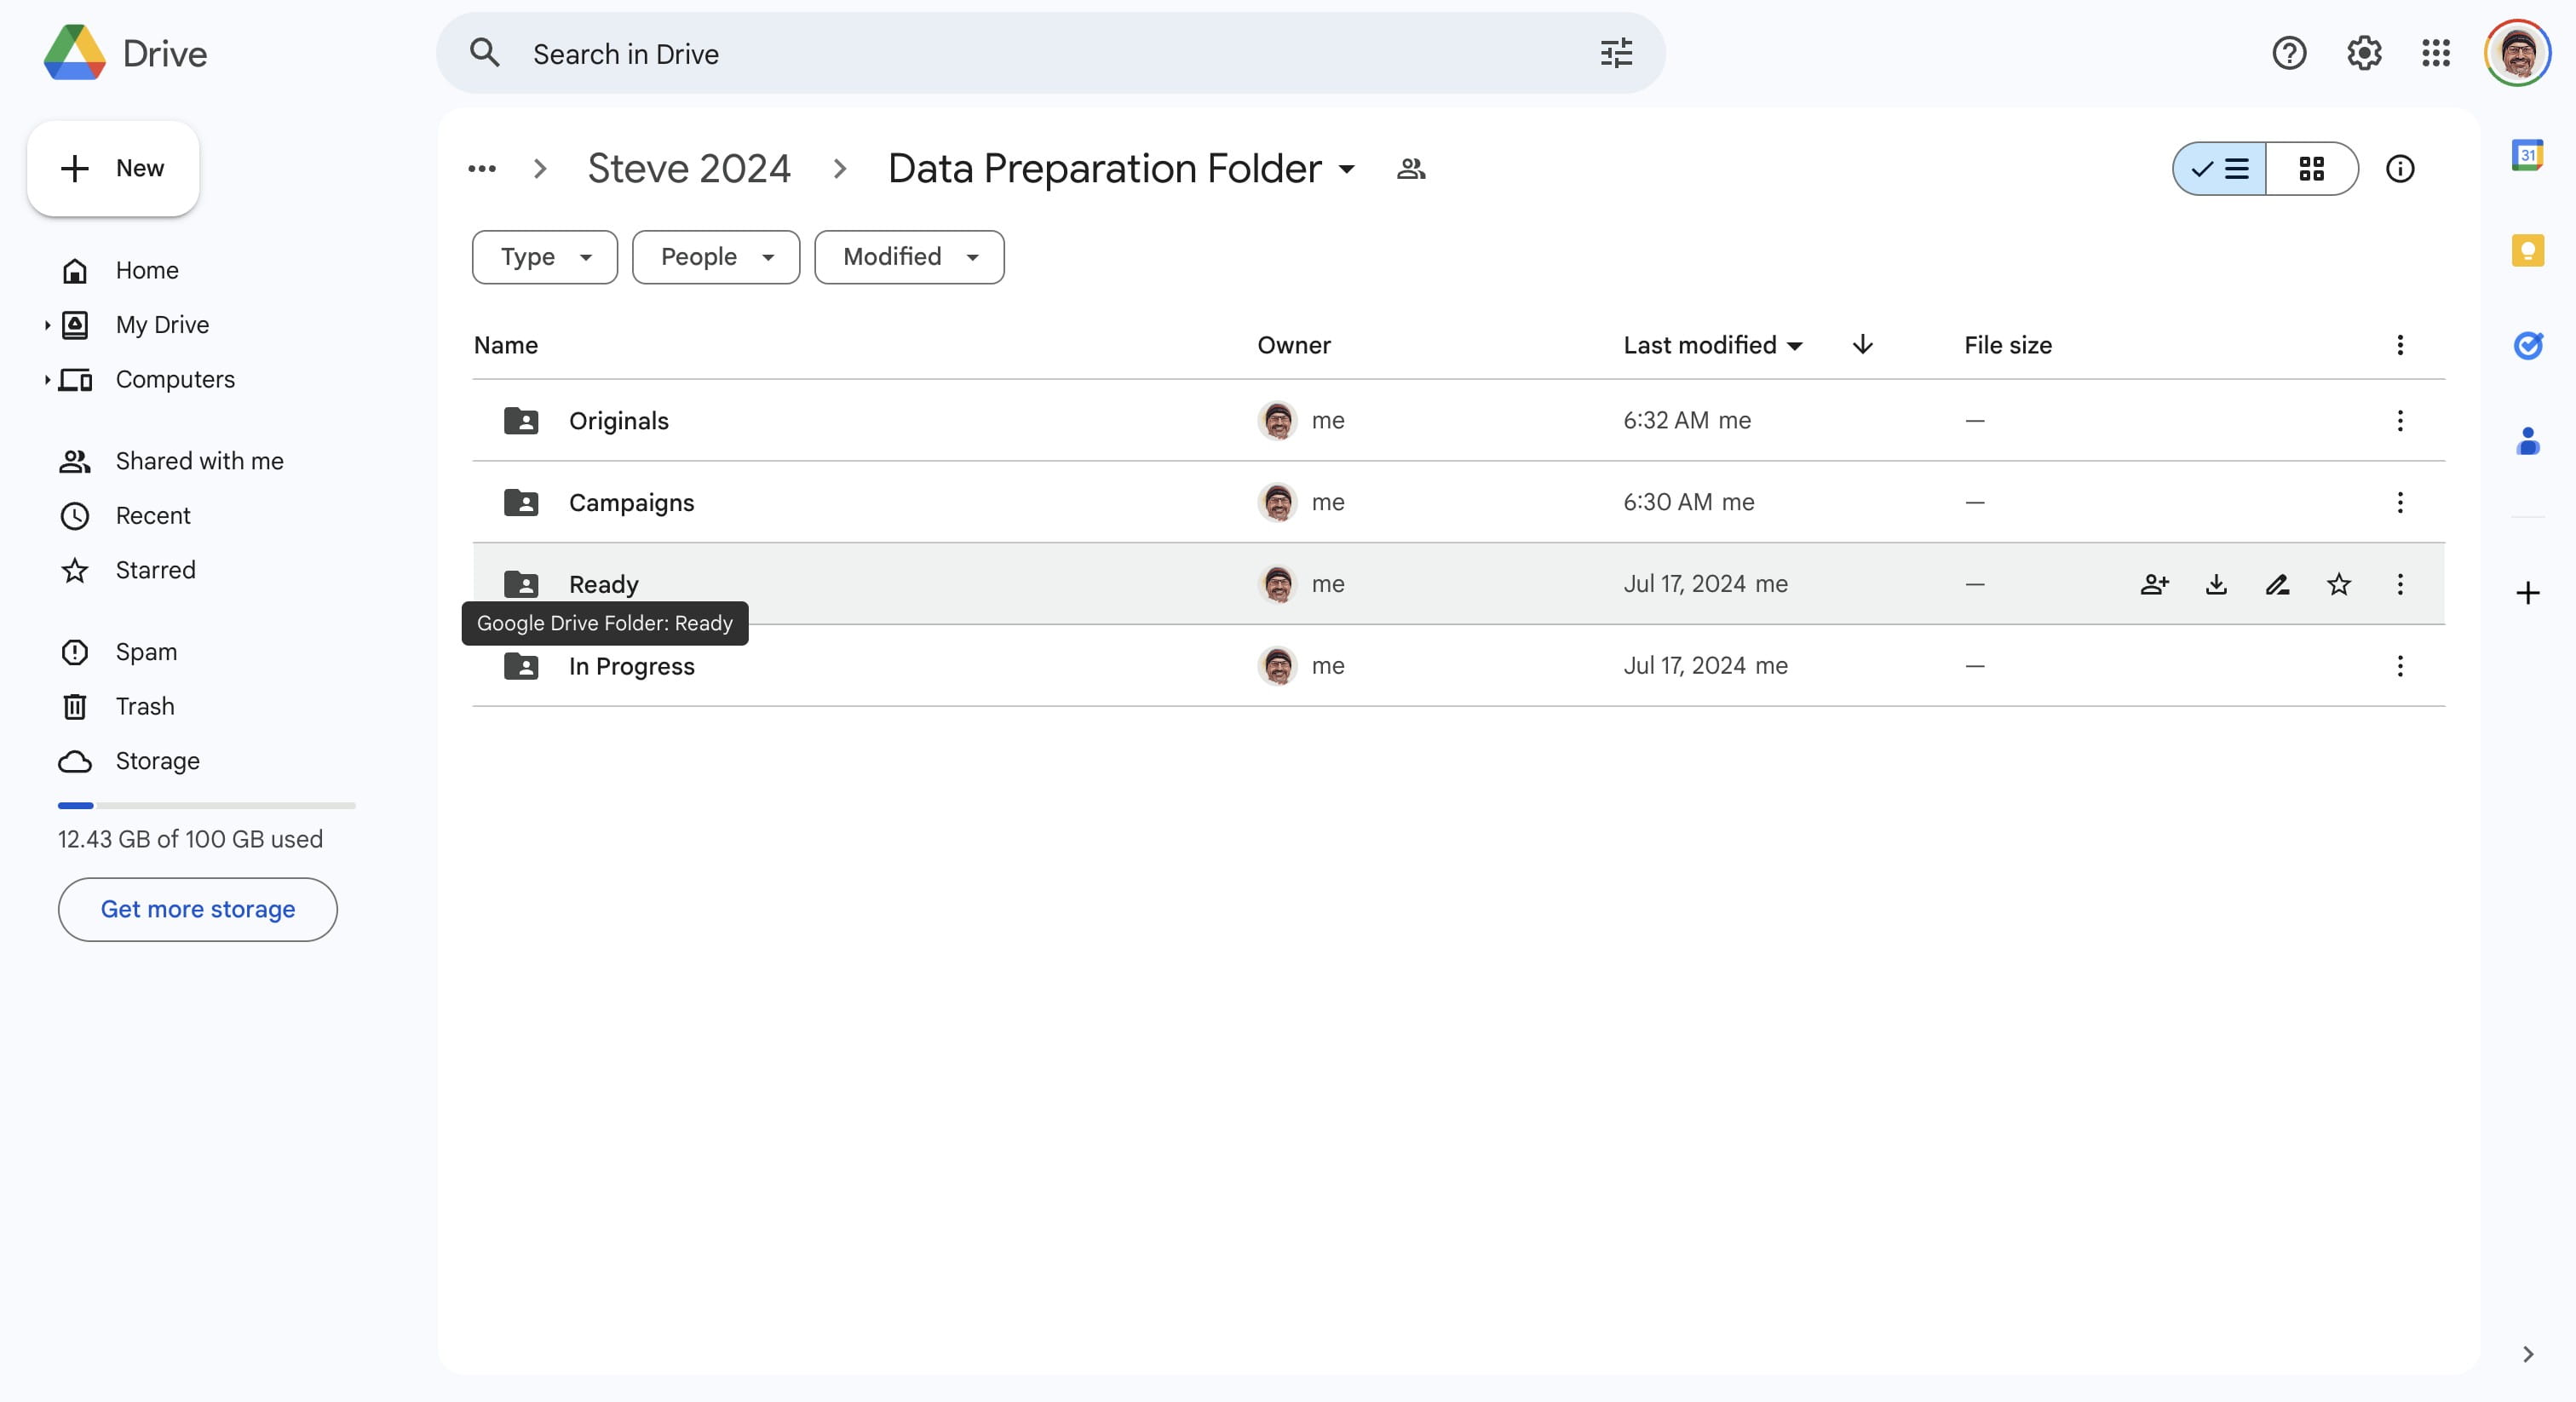Open search options in the search bar
Viewport: 2576px width, 1402px height.
[x=1614, y=52]
